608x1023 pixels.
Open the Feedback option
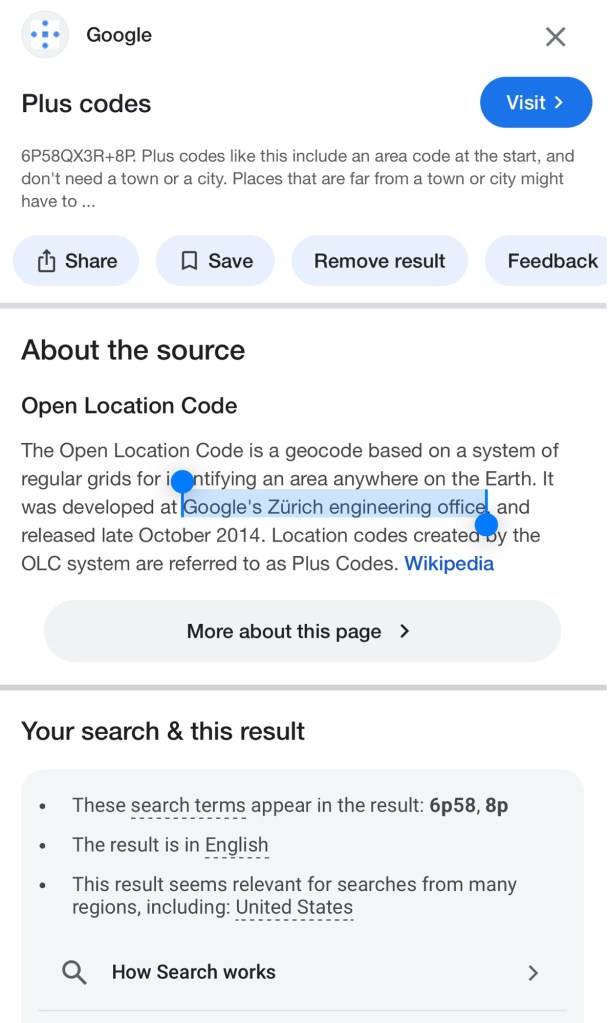(x=551, y=261)
